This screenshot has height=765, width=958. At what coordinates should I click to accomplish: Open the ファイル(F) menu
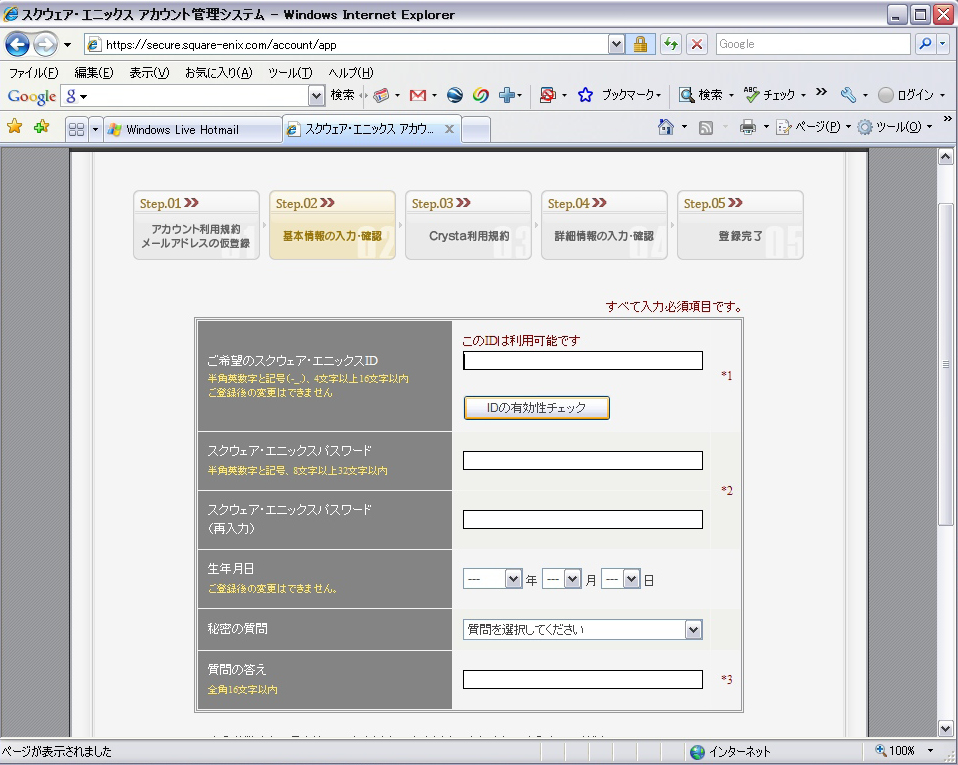34,73
